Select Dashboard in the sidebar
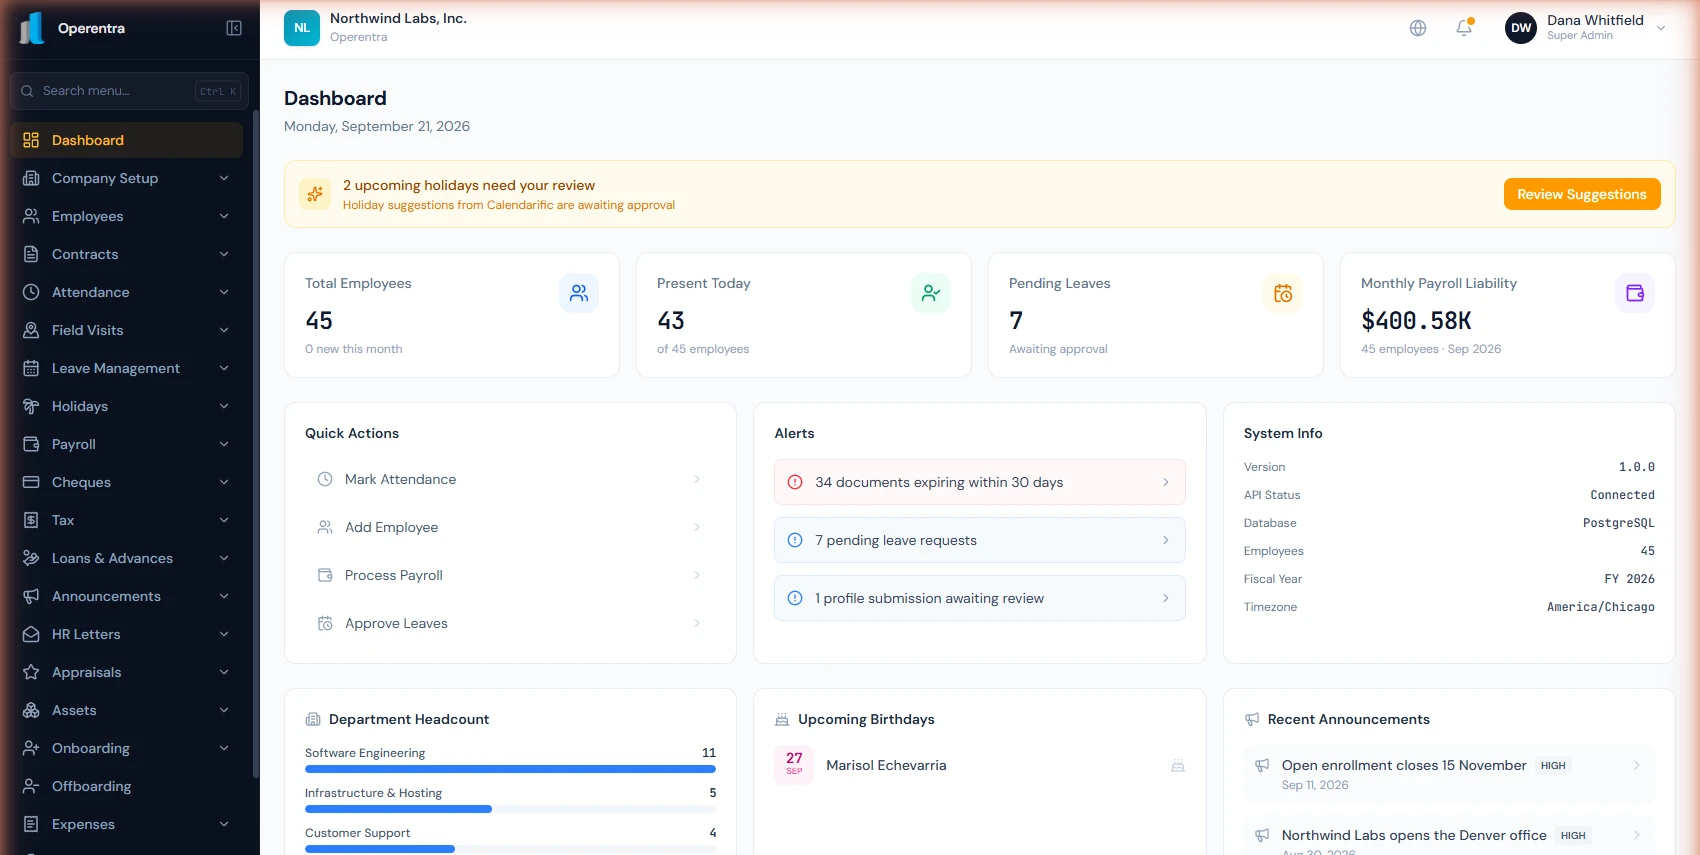 [x=126, y=140]
